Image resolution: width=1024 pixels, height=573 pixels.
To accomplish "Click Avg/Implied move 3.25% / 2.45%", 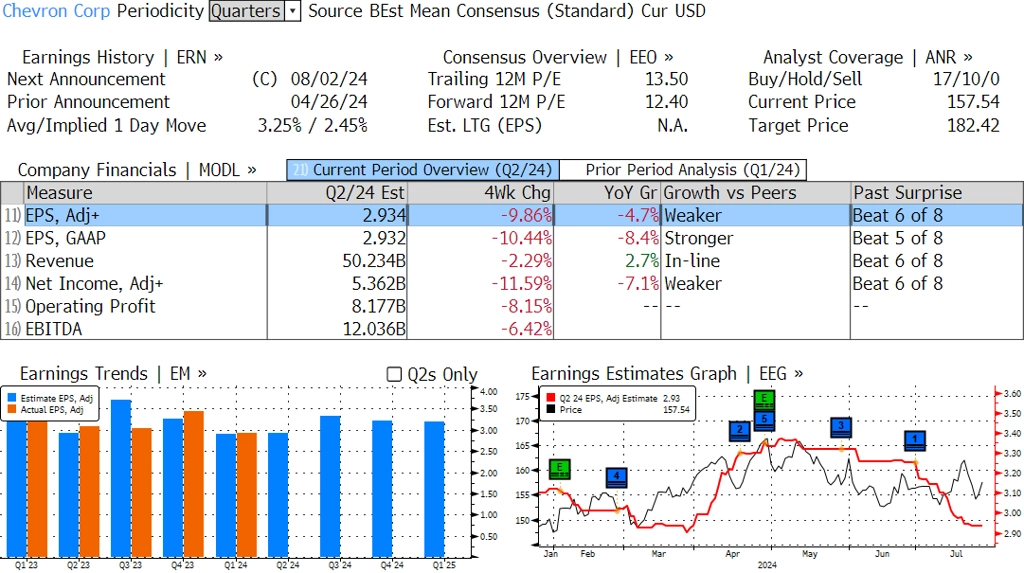I will 312,125.
